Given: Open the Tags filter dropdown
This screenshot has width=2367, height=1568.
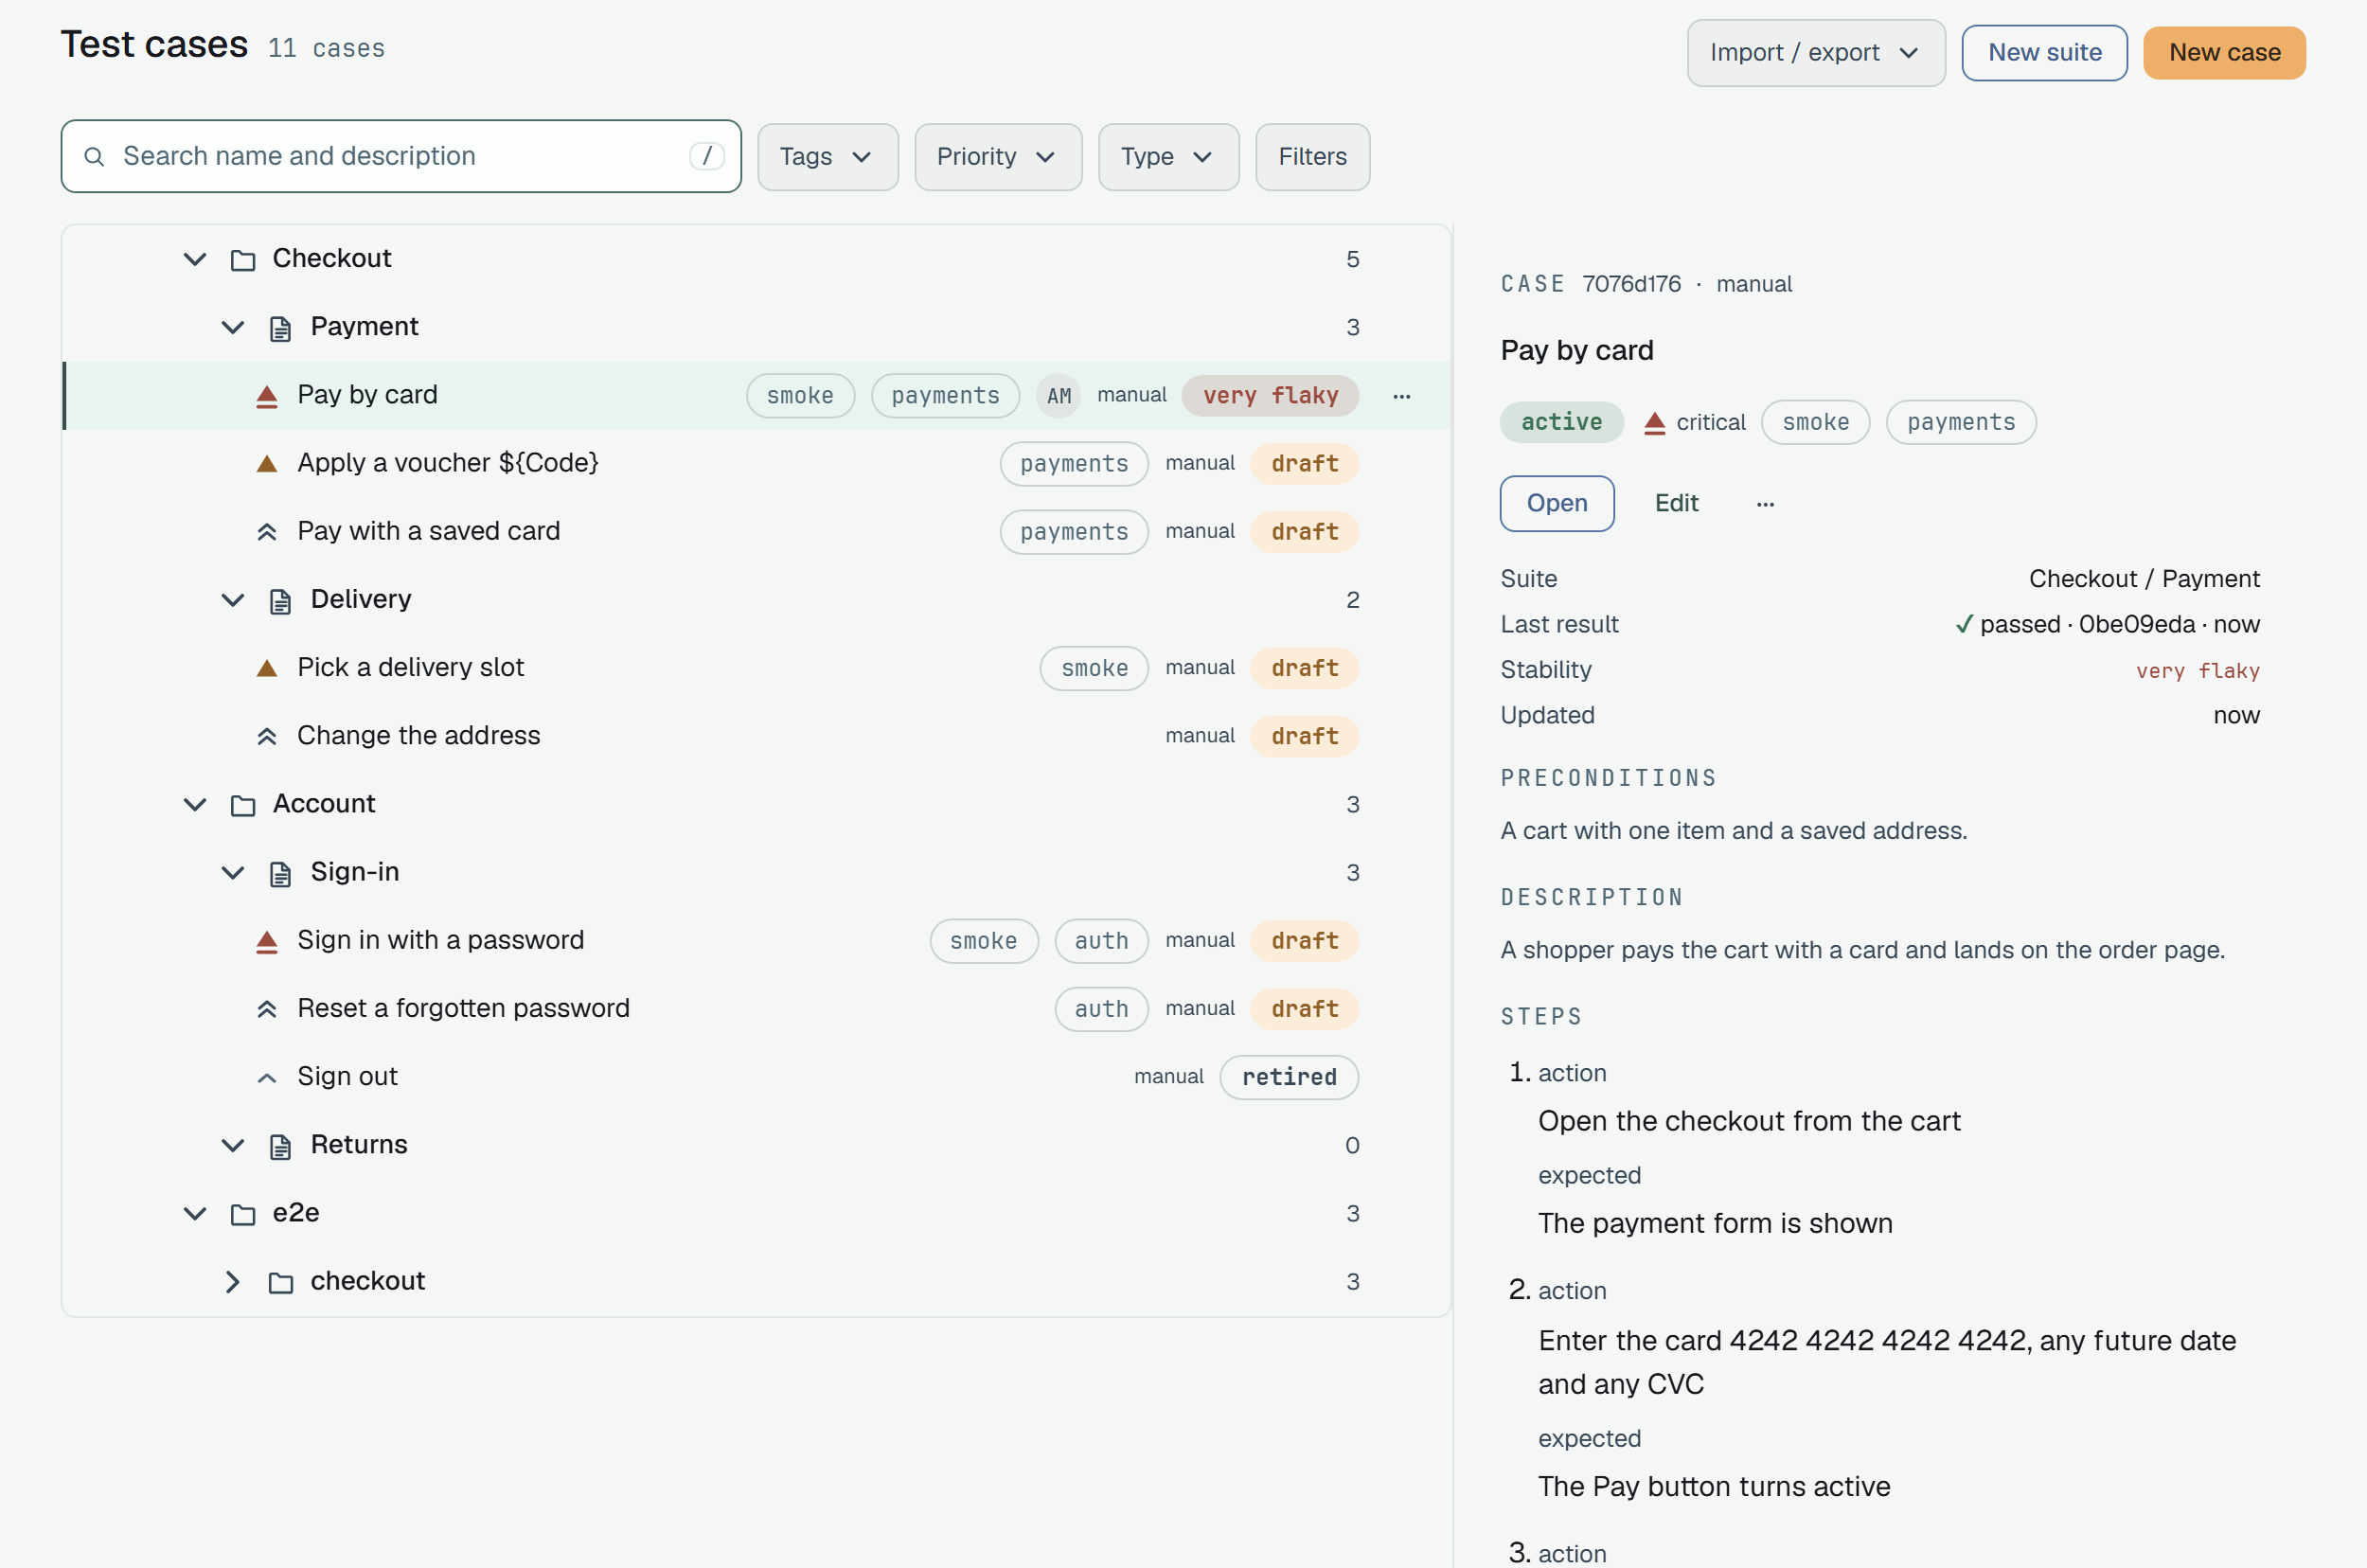Looking at the screenshot, I should (x=828, y=157).
